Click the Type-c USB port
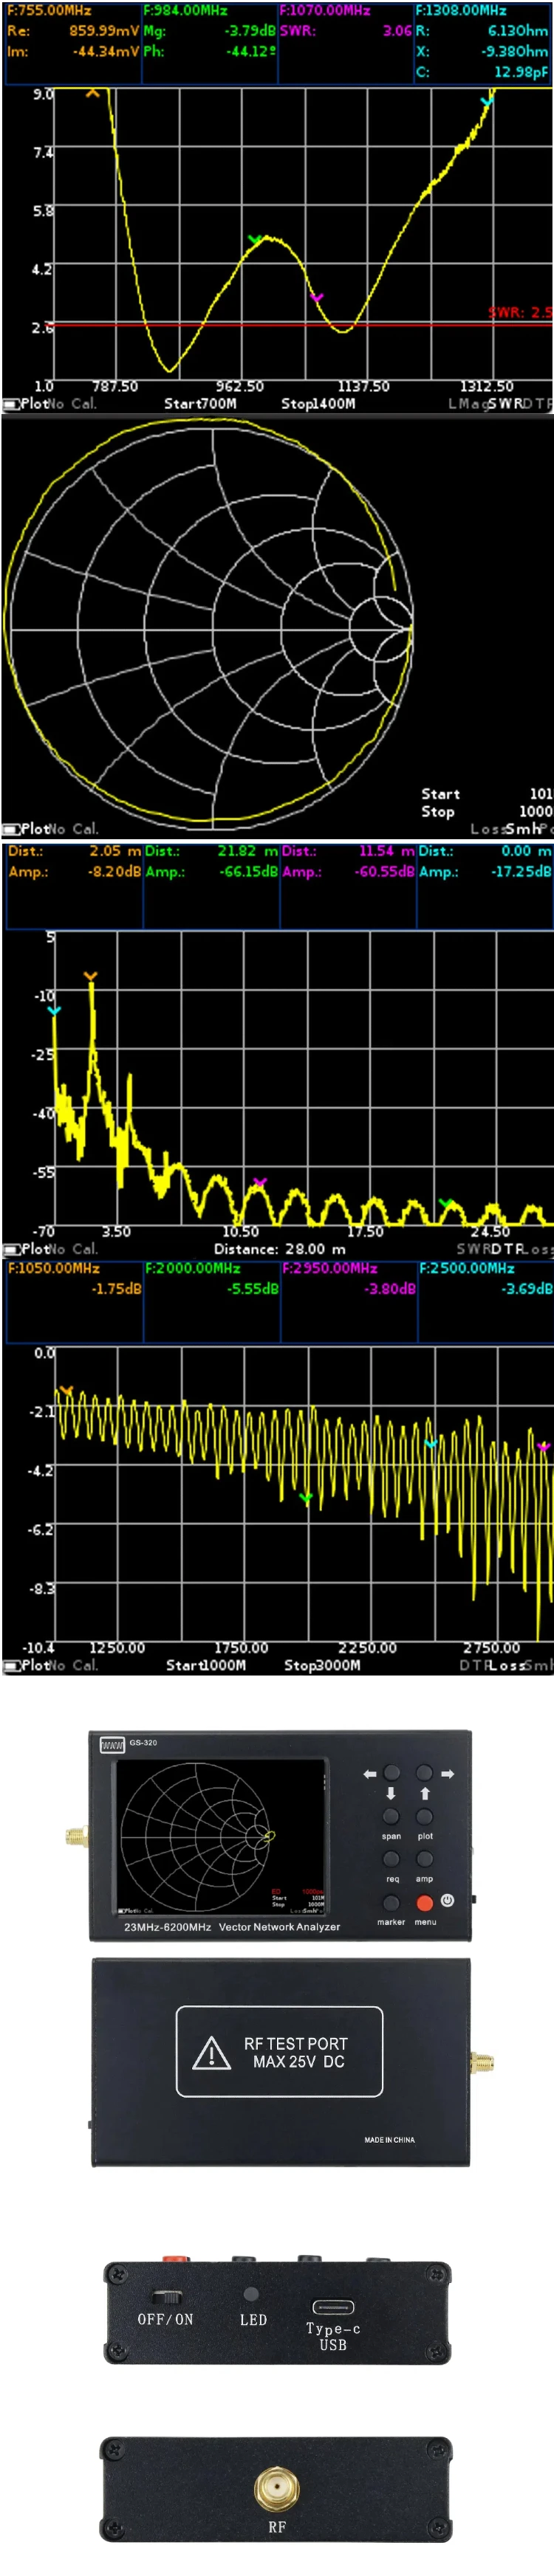This screenshot has width=554, height=2576. pyautogui.click(x=333, y=2307)
